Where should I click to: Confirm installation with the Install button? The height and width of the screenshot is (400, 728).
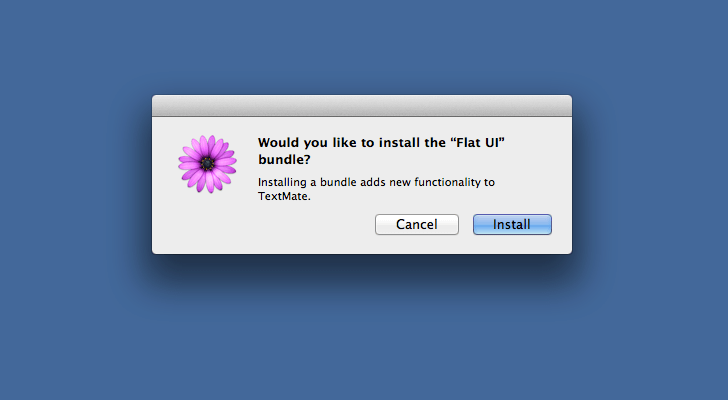512,225
